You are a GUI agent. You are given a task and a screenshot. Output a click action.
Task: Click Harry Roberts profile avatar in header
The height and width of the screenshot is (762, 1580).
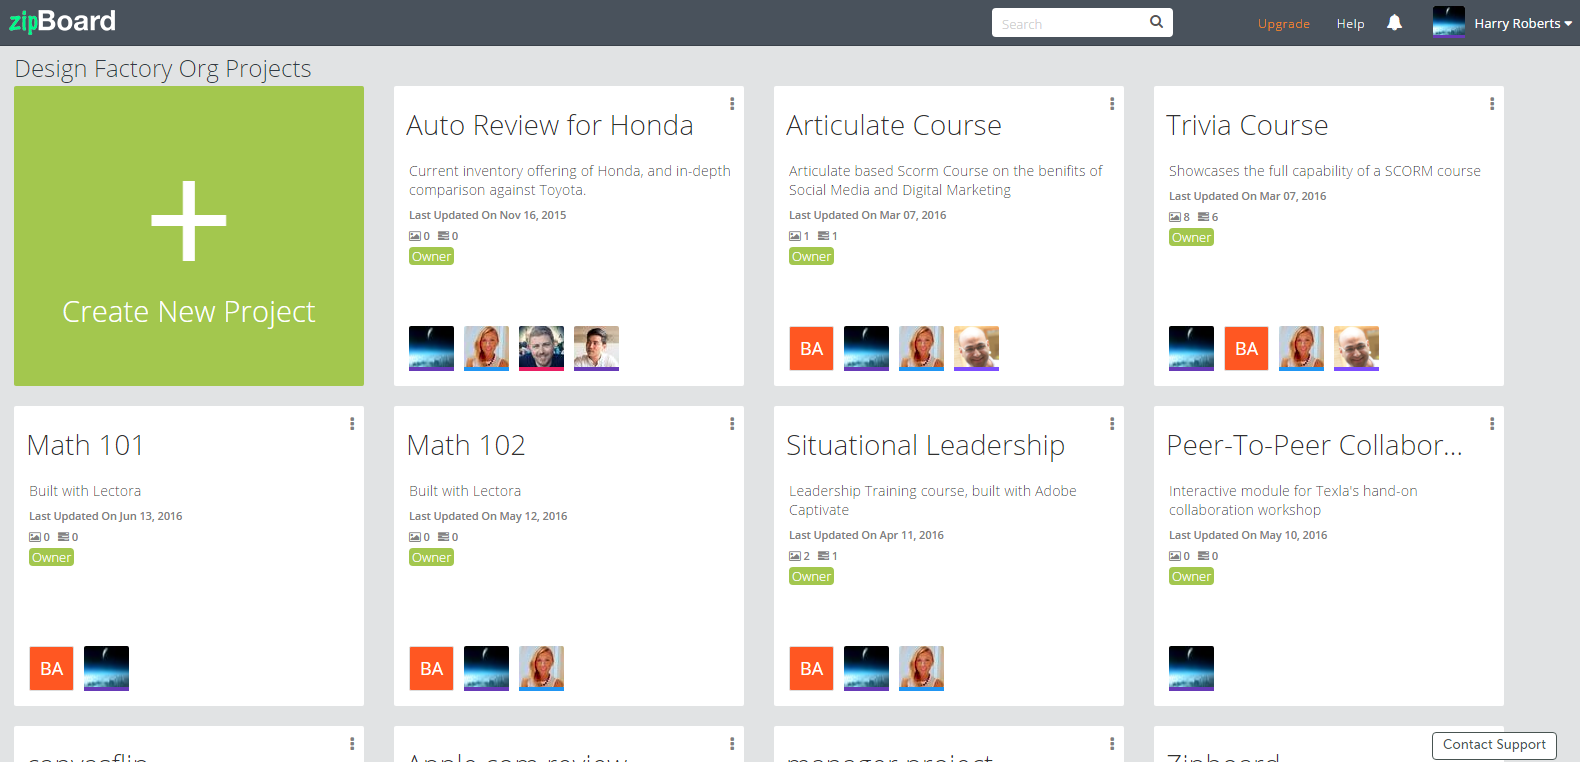pyautogui.click(x=1448, y=22)
